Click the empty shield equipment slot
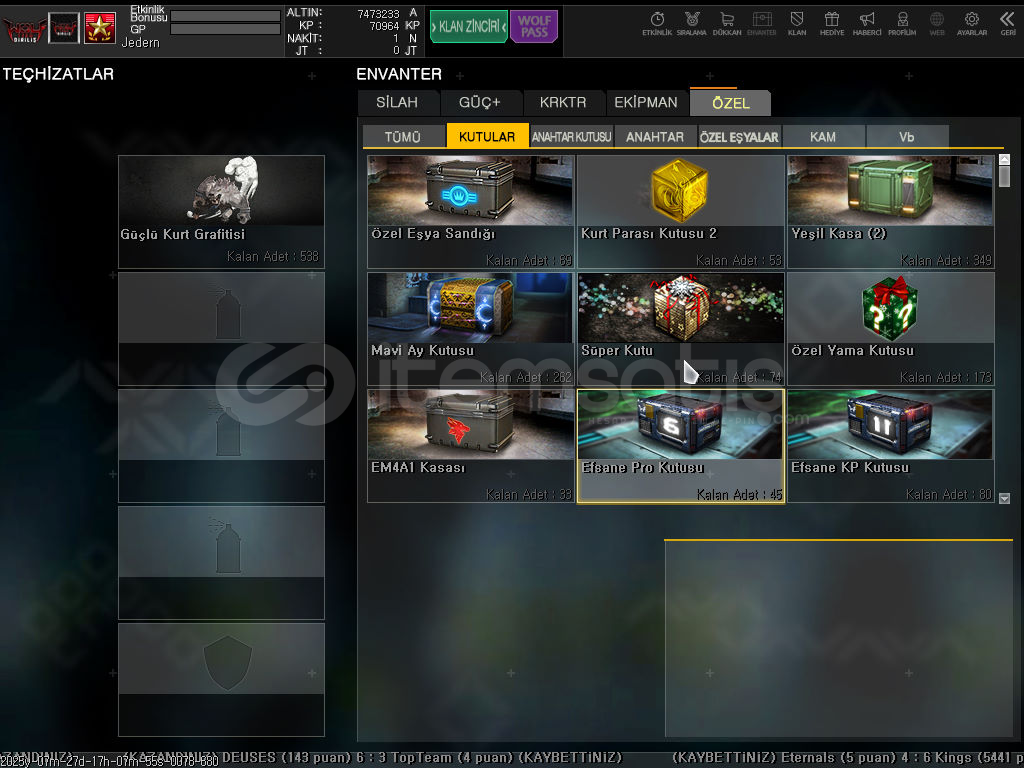Image resolution: width=1024 pixels, height=768 pixels. pyautogui.click(x=221, y=679)
